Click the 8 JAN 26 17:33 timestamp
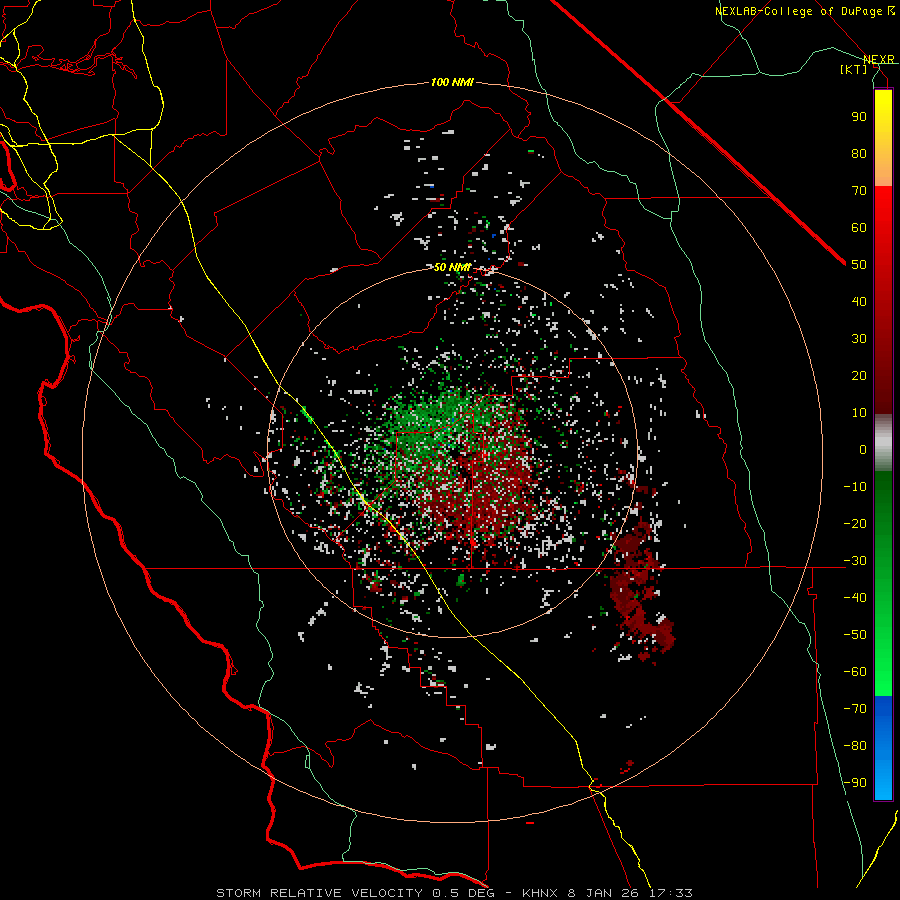The image size is (900, 900). tap(632, 893)
